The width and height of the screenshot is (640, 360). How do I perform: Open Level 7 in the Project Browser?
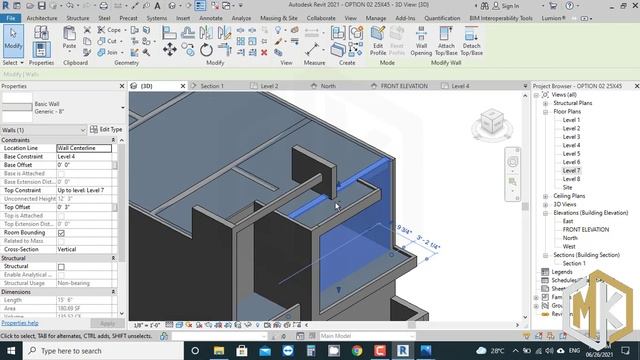(571, 171)
